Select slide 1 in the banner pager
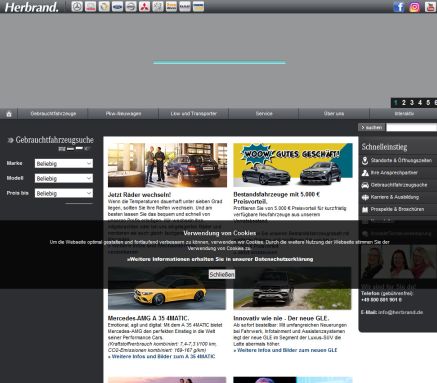Image resolution: width=437 pixels, height=383 pixels. coord(396,103)
